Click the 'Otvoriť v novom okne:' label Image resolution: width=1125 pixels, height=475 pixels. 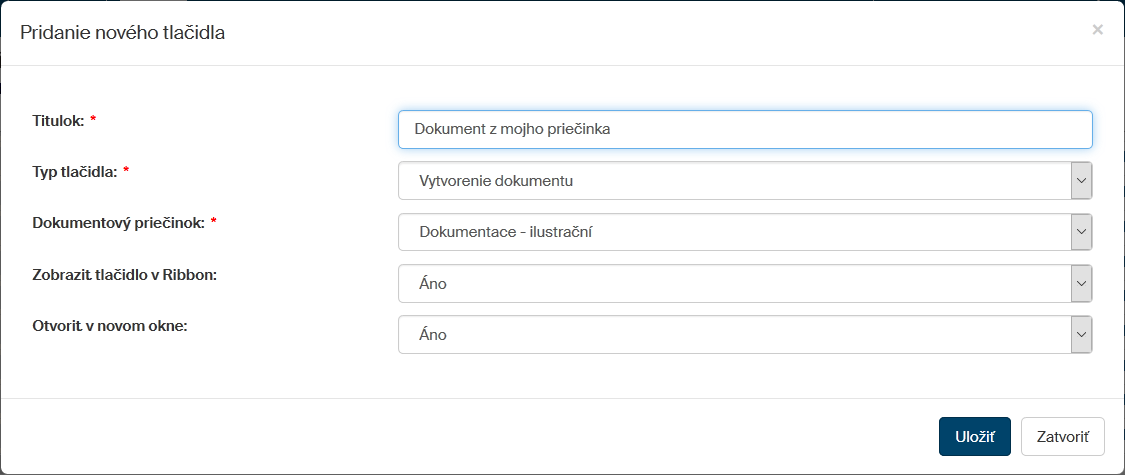110,326
